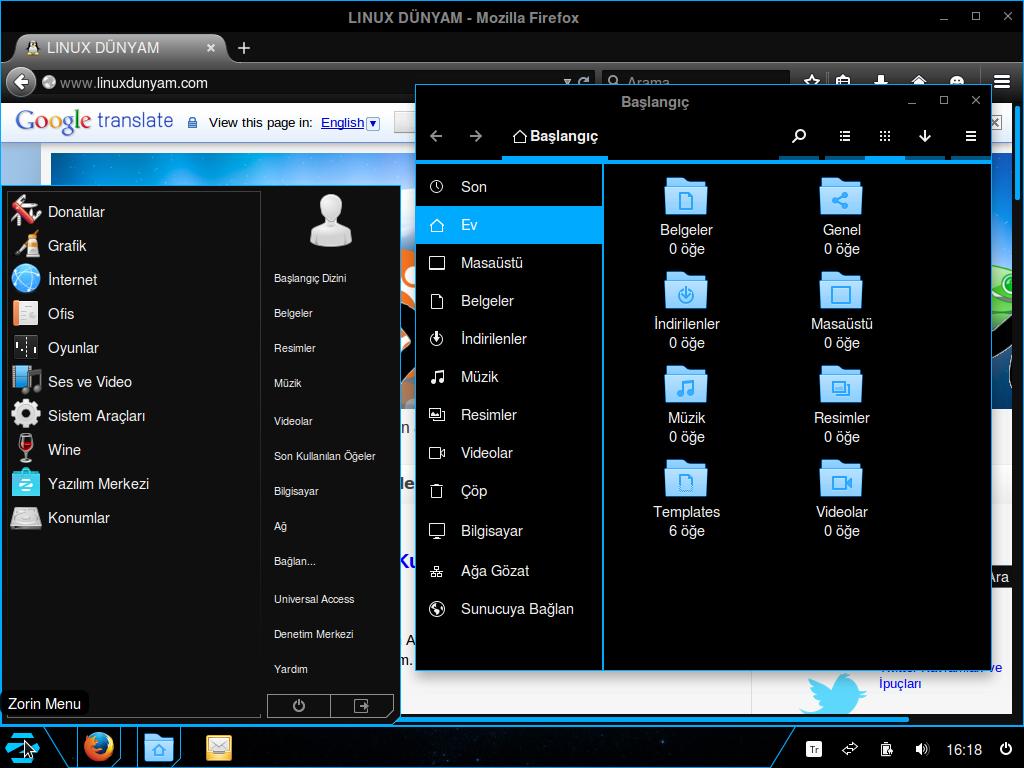Click the shutdown icon in Zorin menu
1024x768 pixels.
click(x=298, y=705)
